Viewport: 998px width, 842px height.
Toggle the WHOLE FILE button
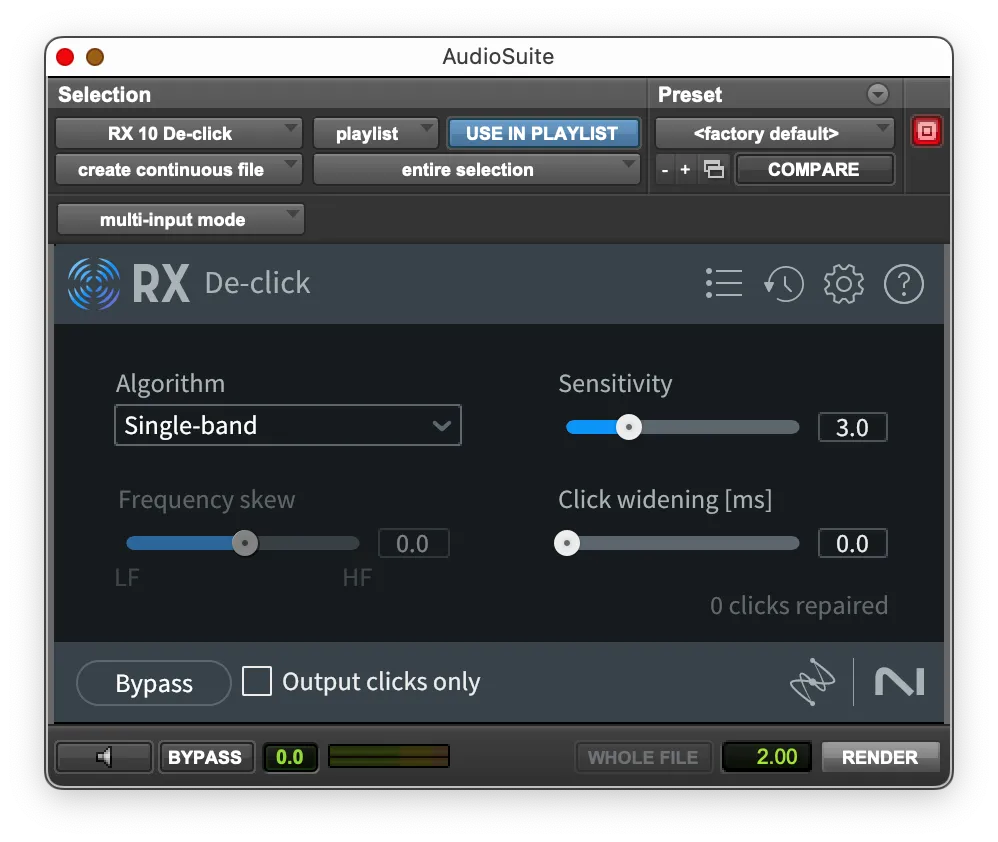[x=643, y=757]
